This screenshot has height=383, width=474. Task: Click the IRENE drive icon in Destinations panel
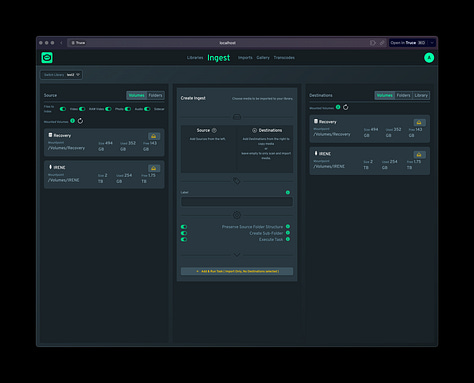[x=316, y=153]
